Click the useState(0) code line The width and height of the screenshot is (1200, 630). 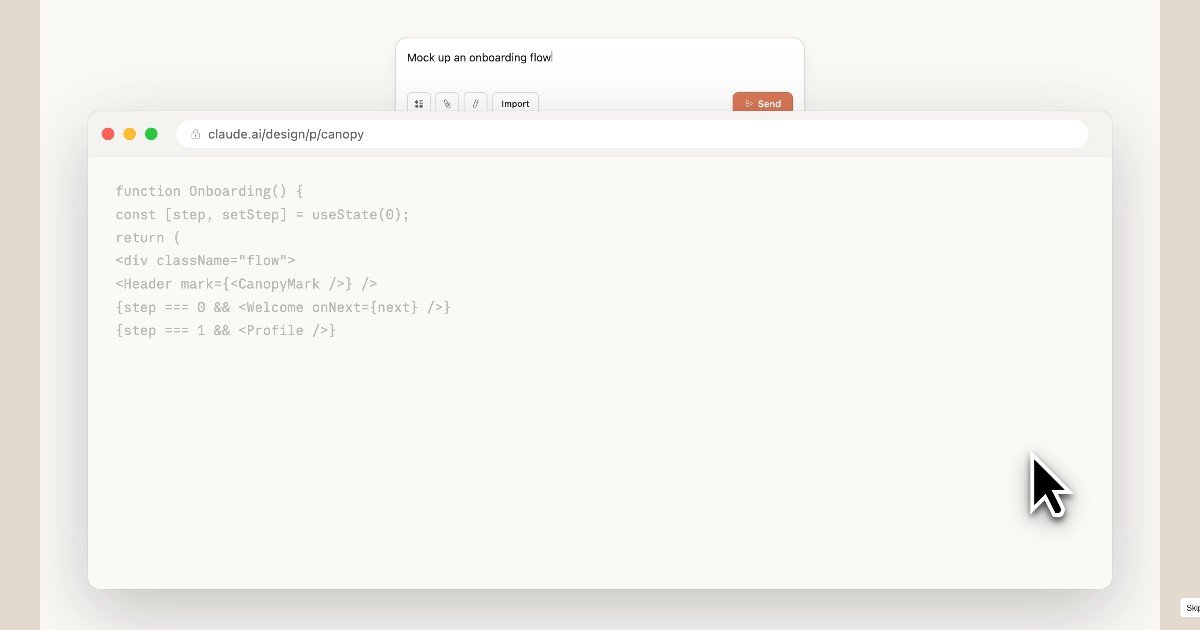point(262,214)
